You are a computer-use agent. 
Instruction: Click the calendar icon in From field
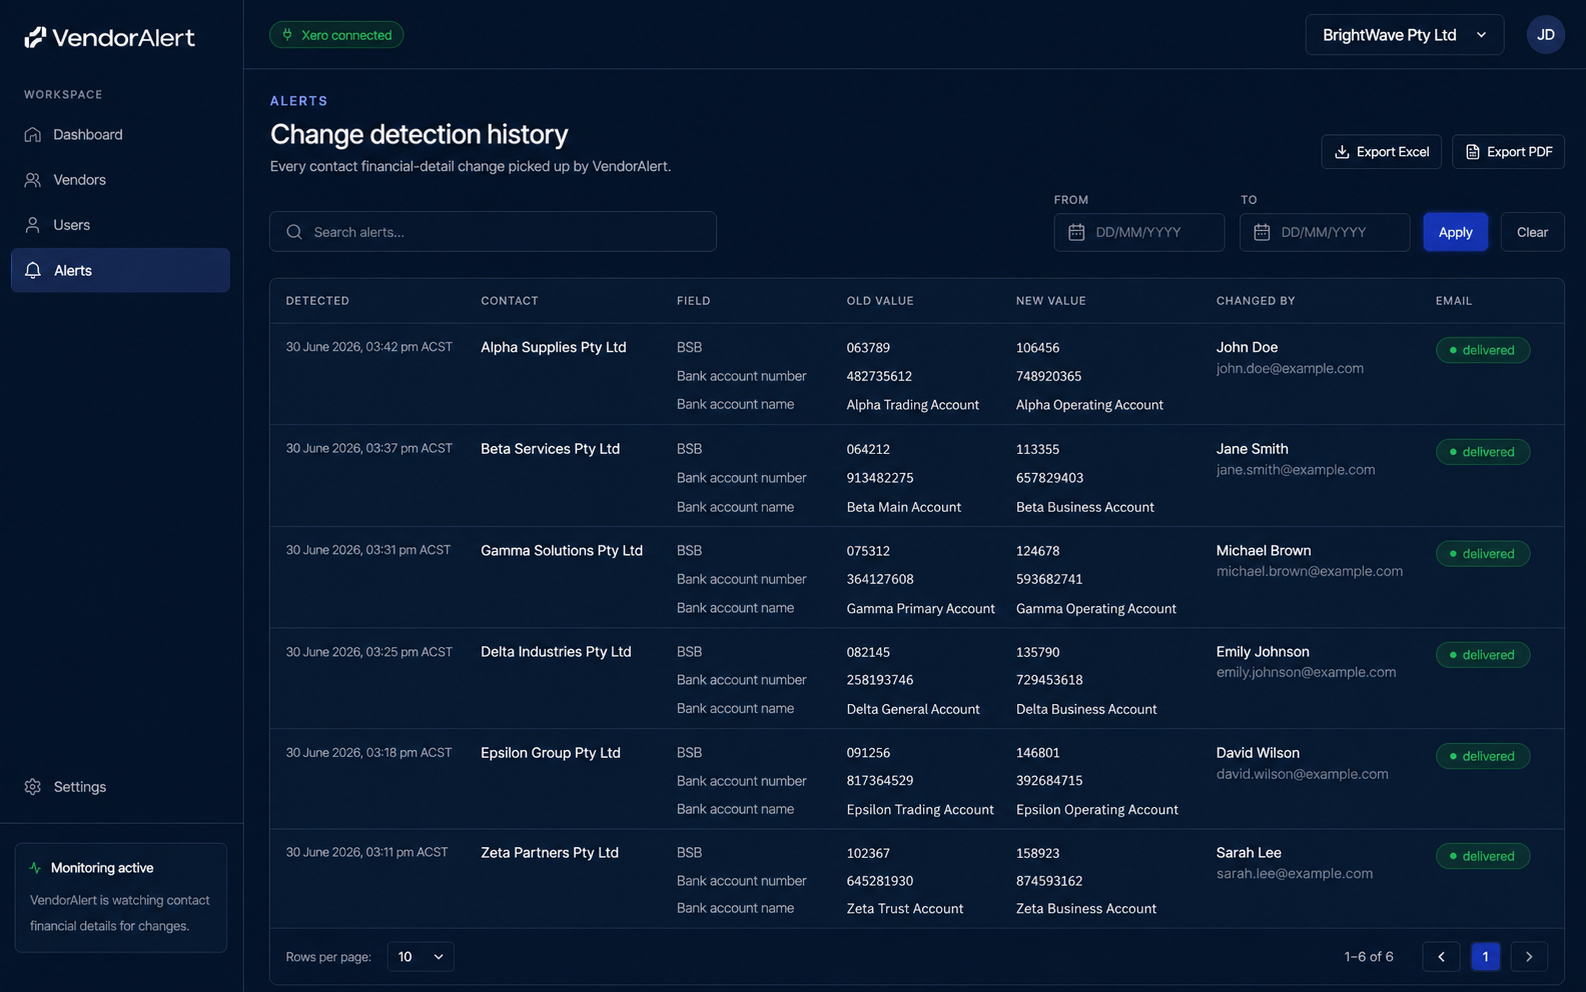point(1076,232)
